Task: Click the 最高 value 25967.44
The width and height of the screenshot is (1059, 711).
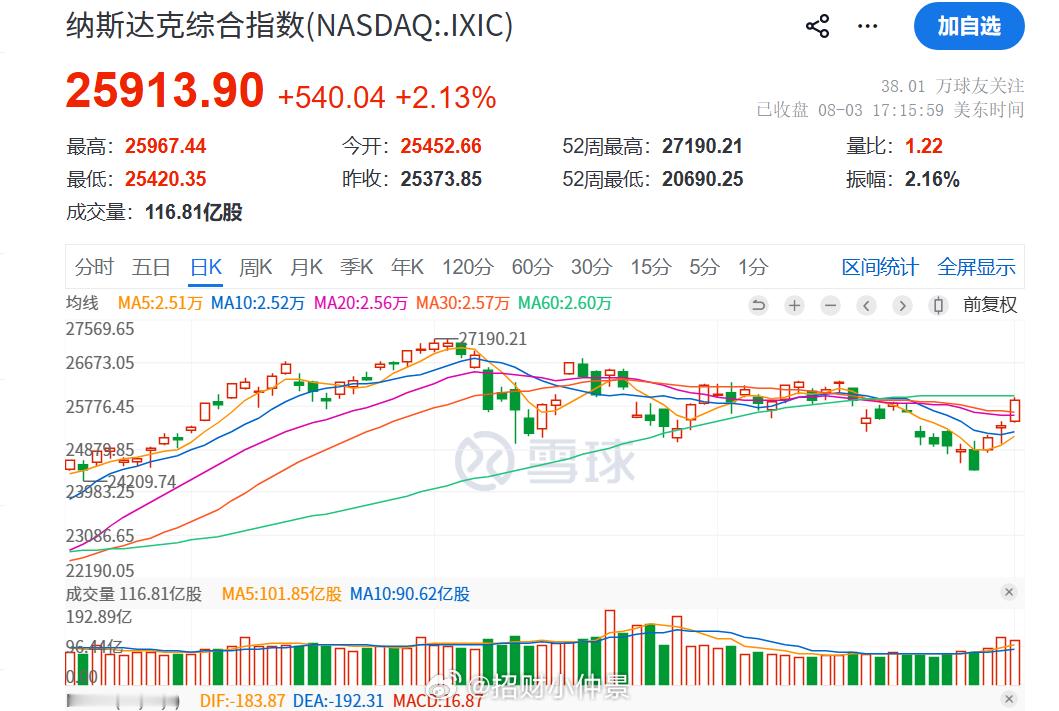Action: [165, 146]
